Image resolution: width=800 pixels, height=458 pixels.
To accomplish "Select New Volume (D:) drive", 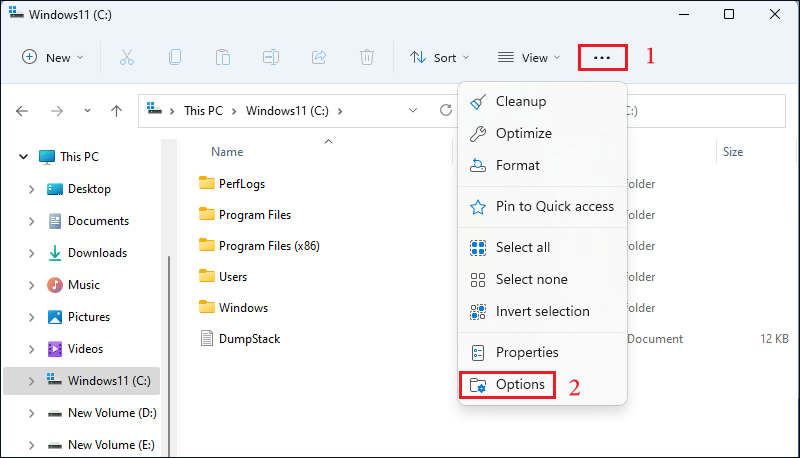I will 112,413.
